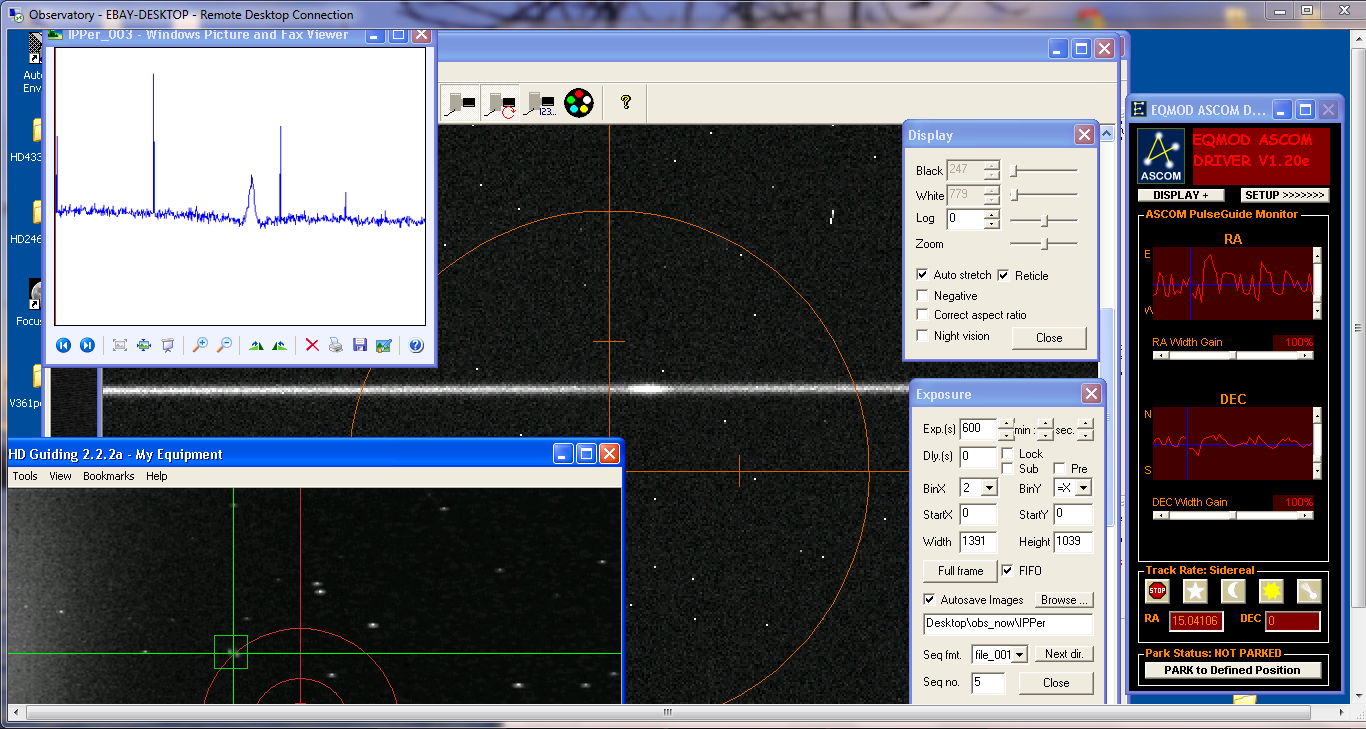
Task: Click the PARK to Defined Position button
Action: click(1232, 670)
